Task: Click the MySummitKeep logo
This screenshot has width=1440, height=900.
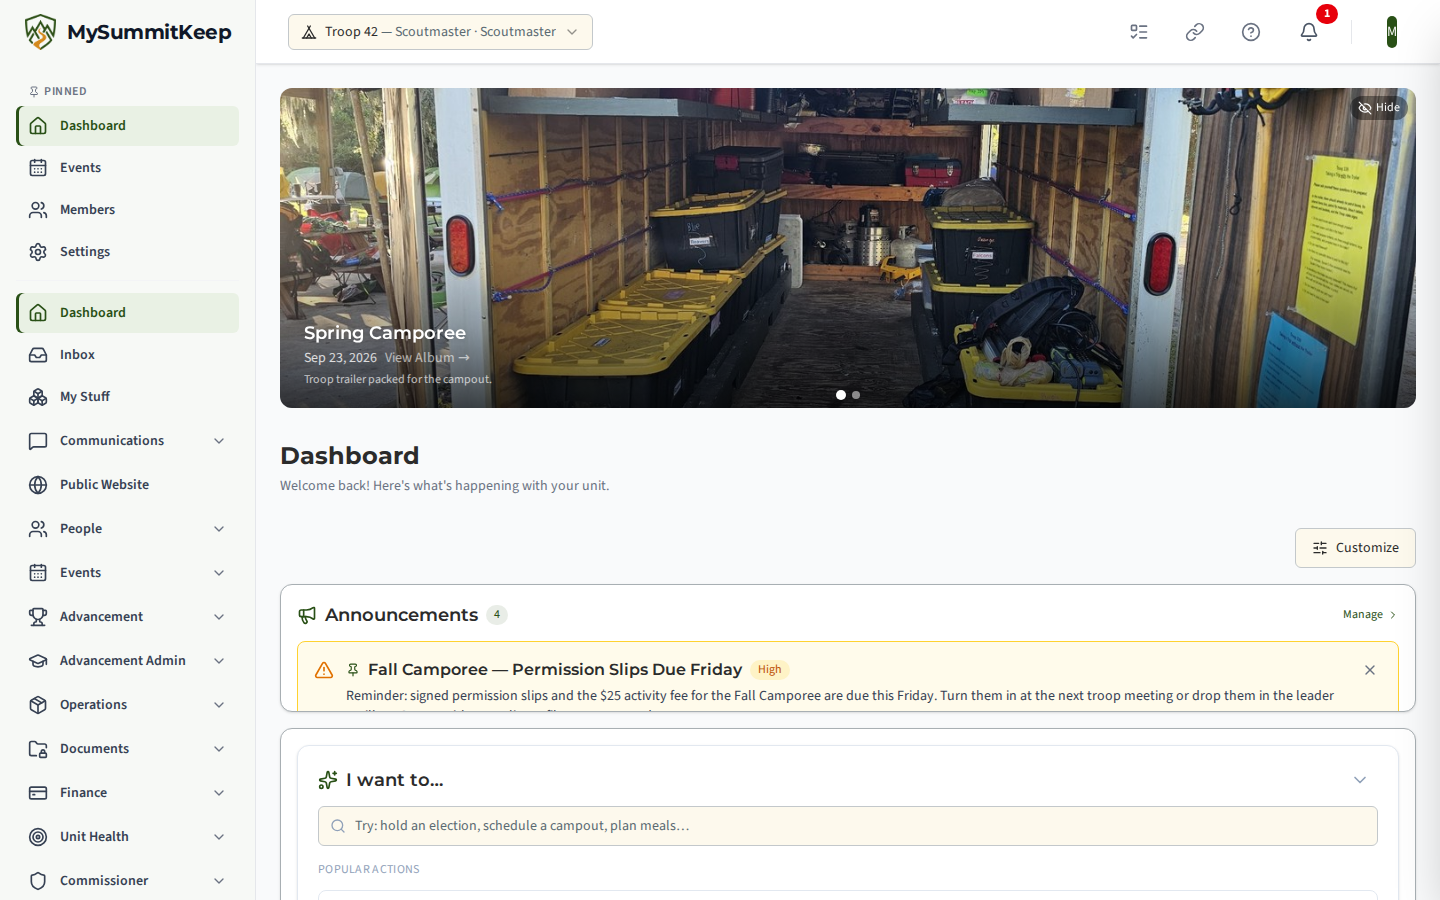Action: point(128,32)
